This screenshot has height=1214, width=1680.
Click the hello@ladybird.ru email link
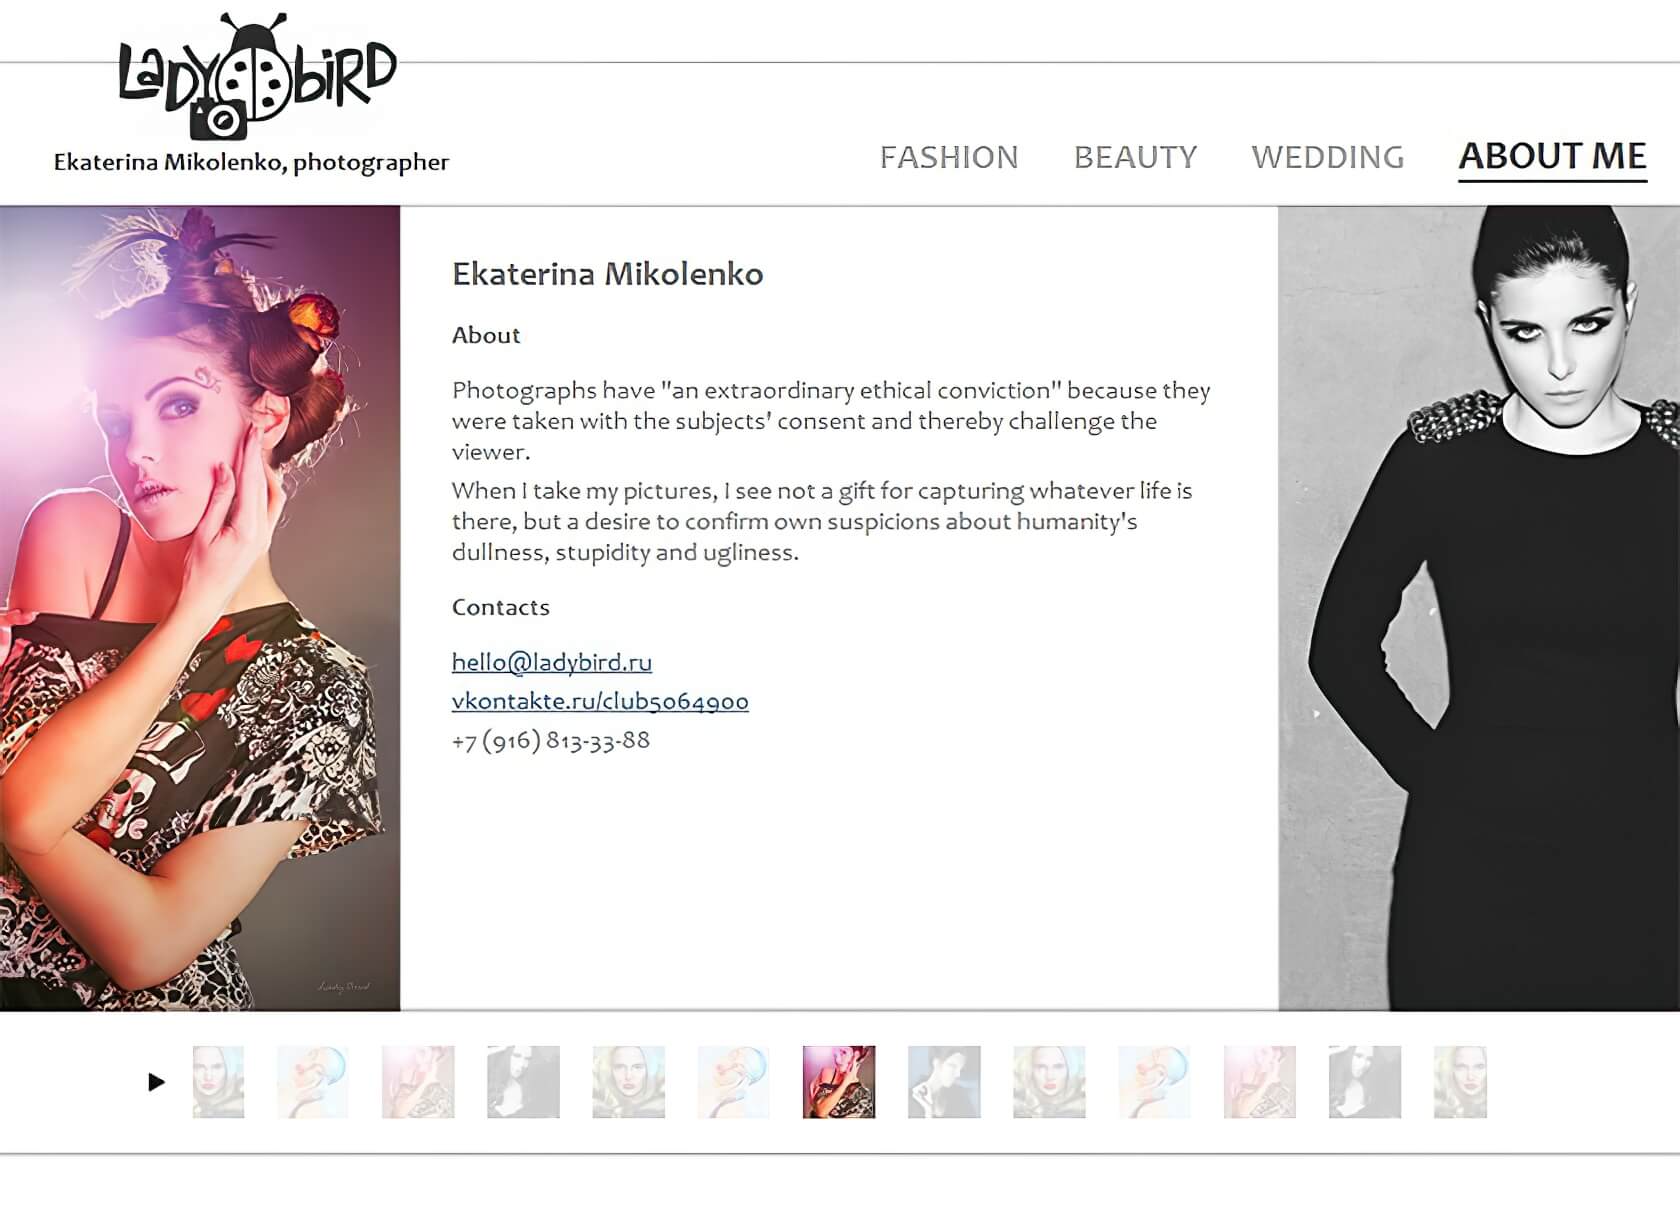(552, 662)
